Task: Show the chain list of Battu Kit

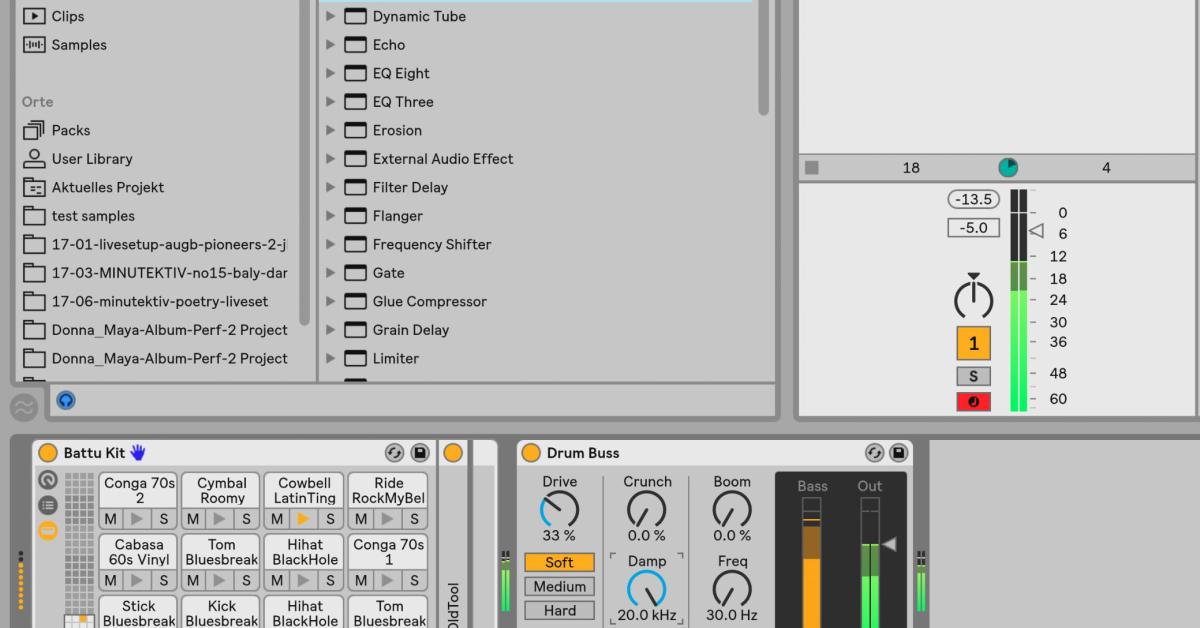Action: pyautogui.click(x=47, y=506)
